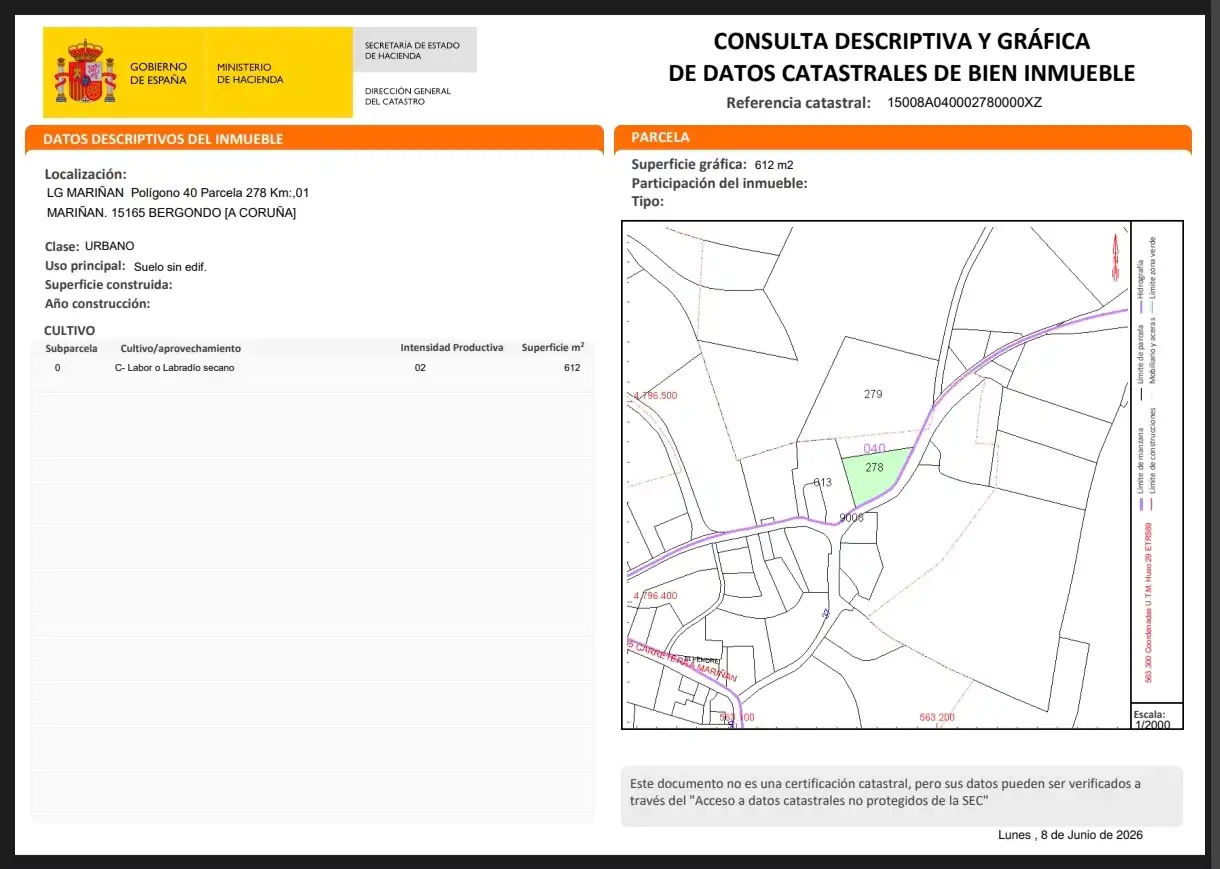The width and height of the screenshot is (1220, 869).
Task: Click the date 'Lunes , 8 de Junio de 2026'
Action: tap(1070, 835)
